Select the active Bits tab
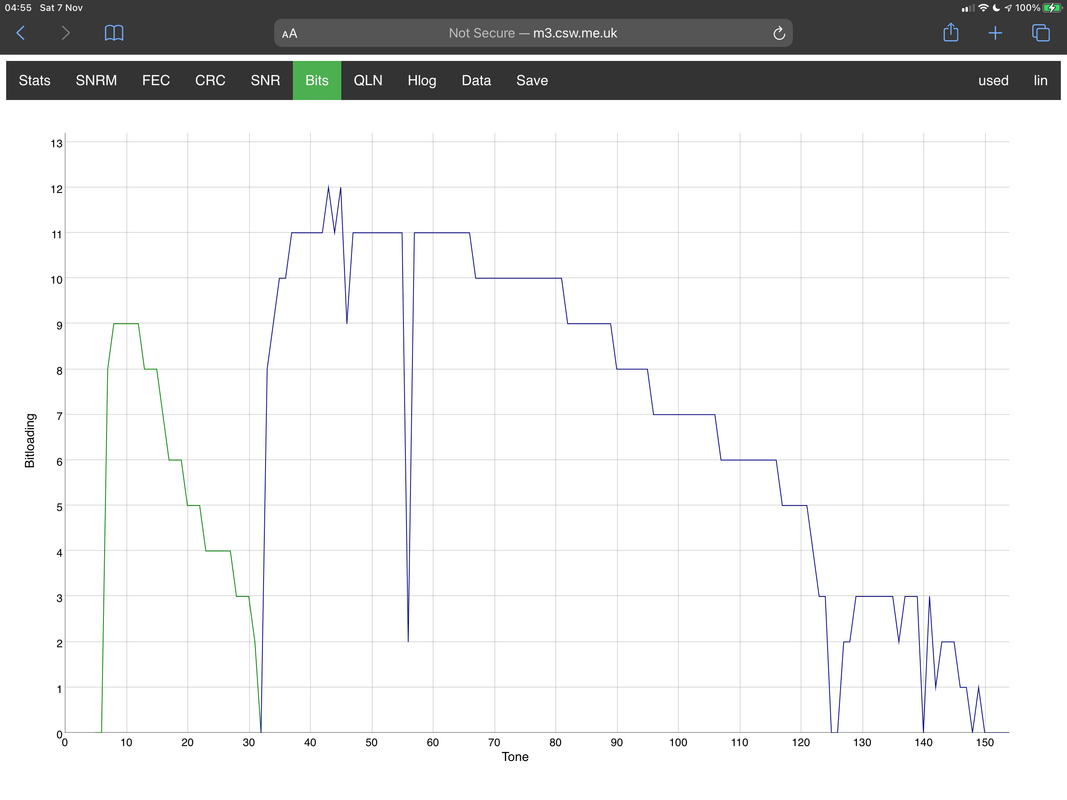 [x=317, y=80]
